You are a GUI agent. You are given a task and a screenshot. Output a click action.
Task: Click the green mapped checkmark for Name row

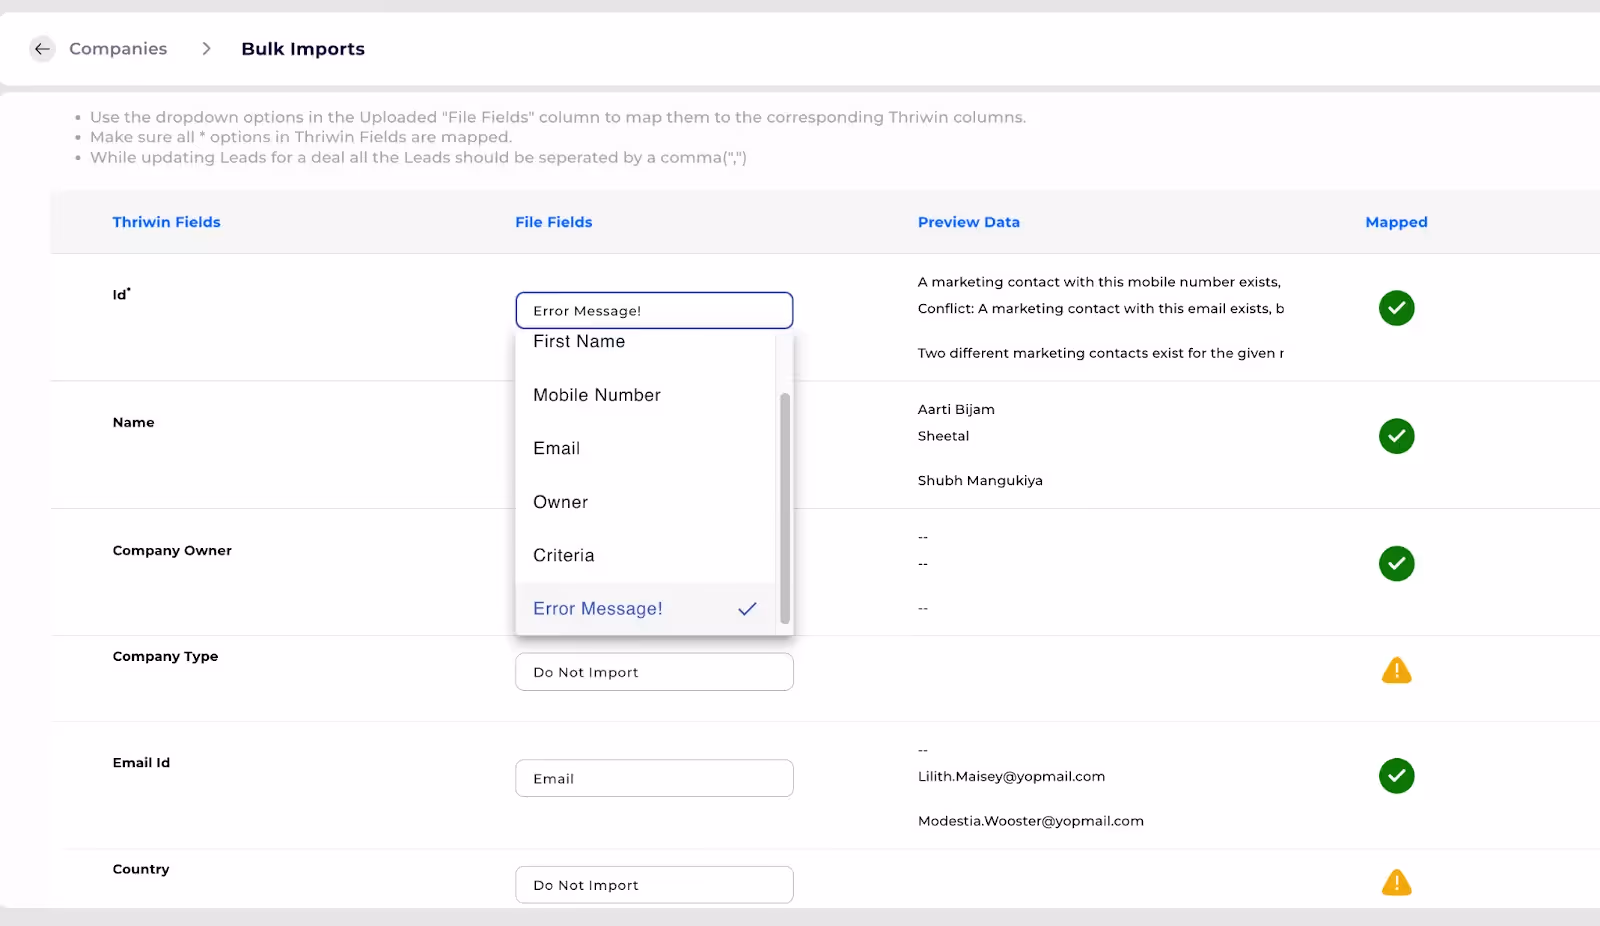pos(1396,436)
